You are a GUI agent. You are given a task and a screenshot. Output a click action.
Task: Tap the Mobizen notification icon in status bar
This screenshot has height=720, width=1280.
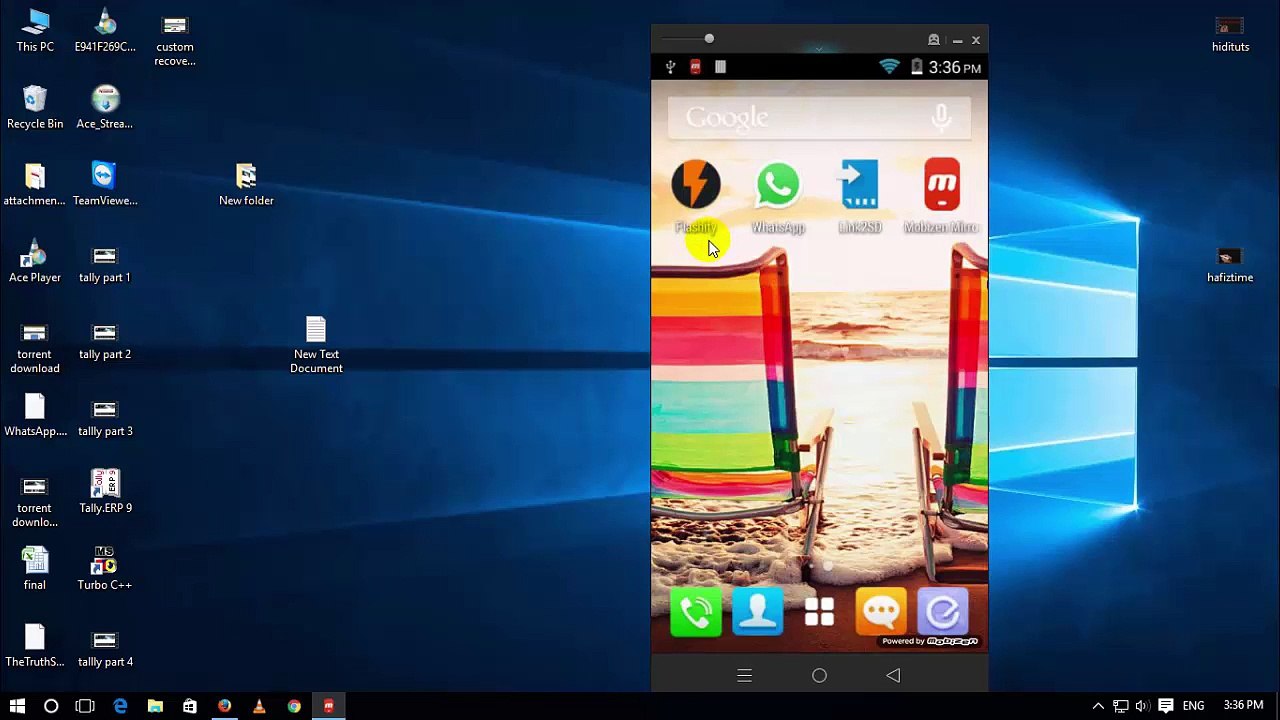tap(695, 67)
